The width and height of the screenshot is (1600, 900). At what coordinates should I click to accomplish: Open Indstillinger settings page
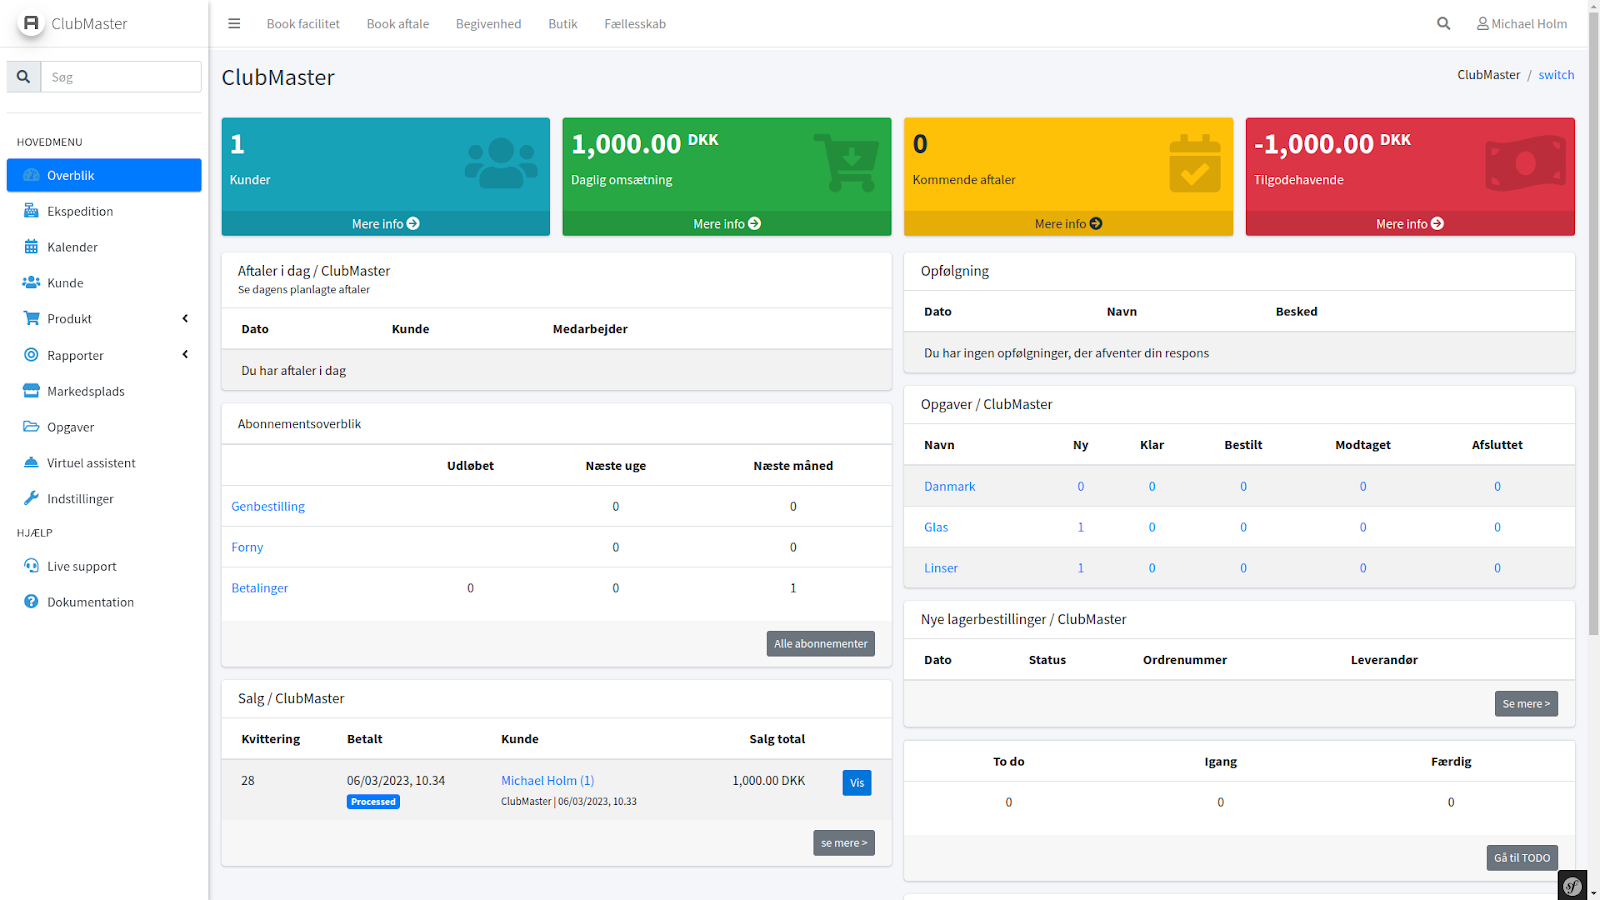click(x=80, y=499)
